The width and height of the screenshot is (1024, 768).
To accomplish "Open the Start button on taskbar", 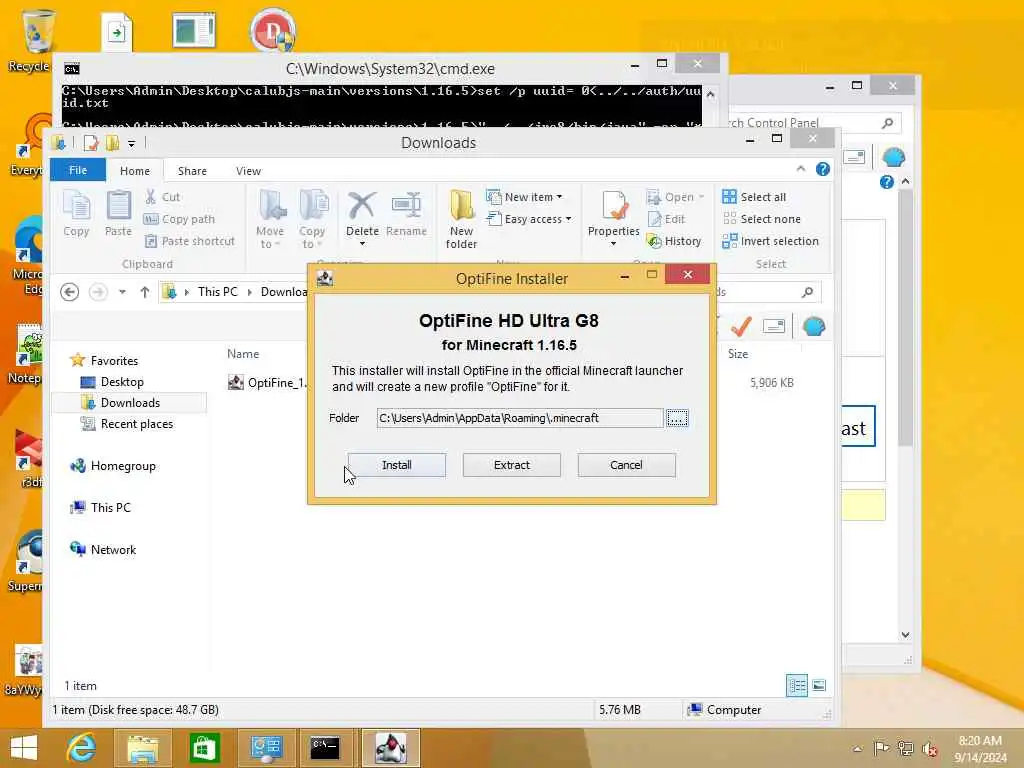I will (24, 748).
